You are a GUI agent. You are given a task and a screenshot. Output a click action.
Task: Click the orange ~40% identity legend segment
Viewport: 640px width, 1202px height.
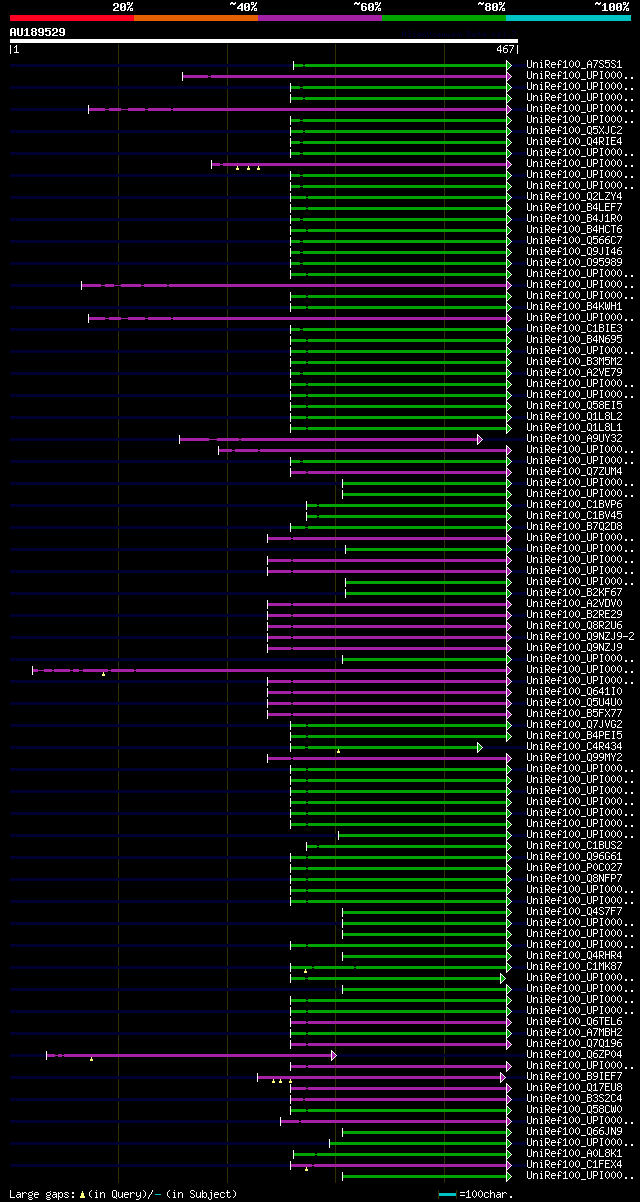point(196,18)
